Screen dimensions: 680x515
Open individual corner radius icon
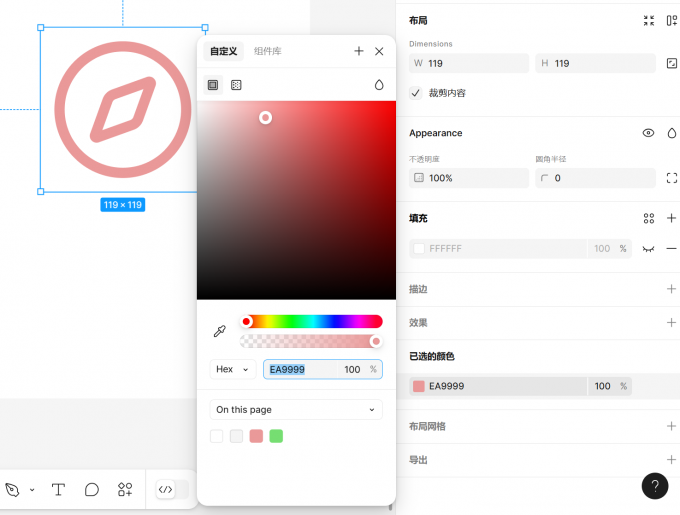[x=671, y=178]
